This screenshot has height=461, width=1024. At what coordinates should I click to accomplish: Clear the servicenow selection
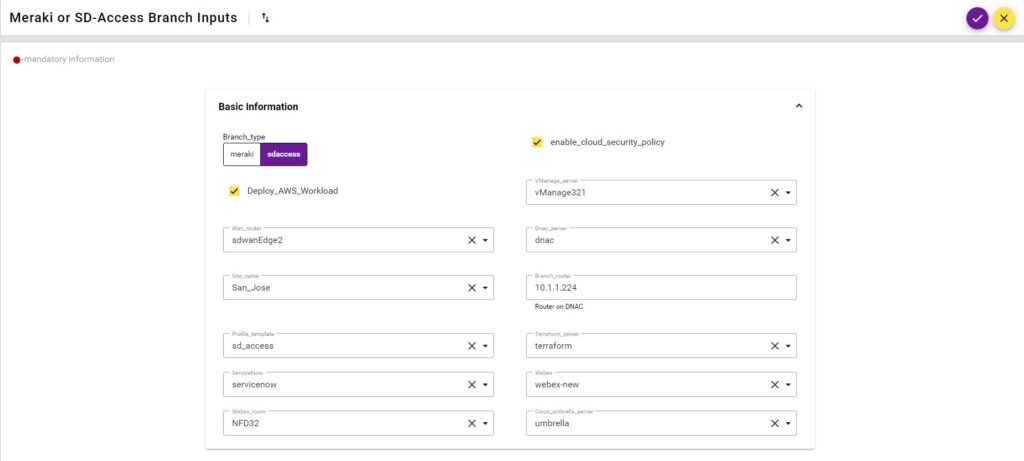point(472,385)
